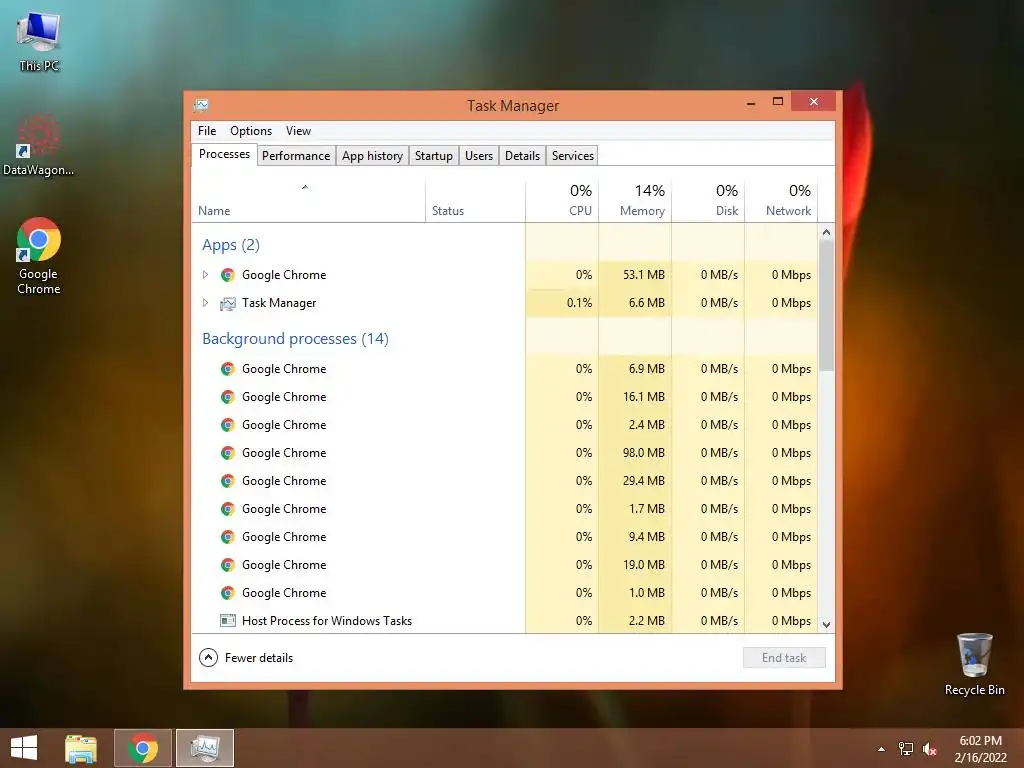1024x768 pixels.
Task: Select Chrome process using 2.4 MB
Action: (505, 425)
